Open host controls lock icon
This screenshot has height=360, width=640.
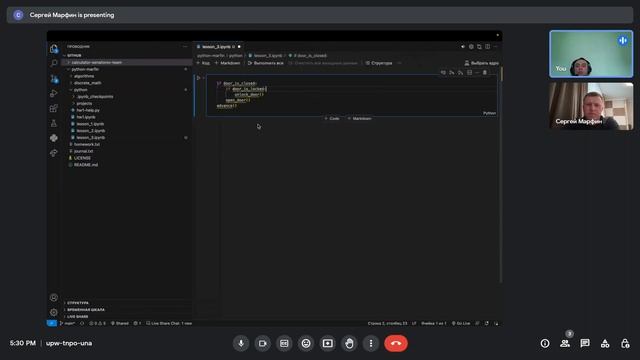click(625, 343)
